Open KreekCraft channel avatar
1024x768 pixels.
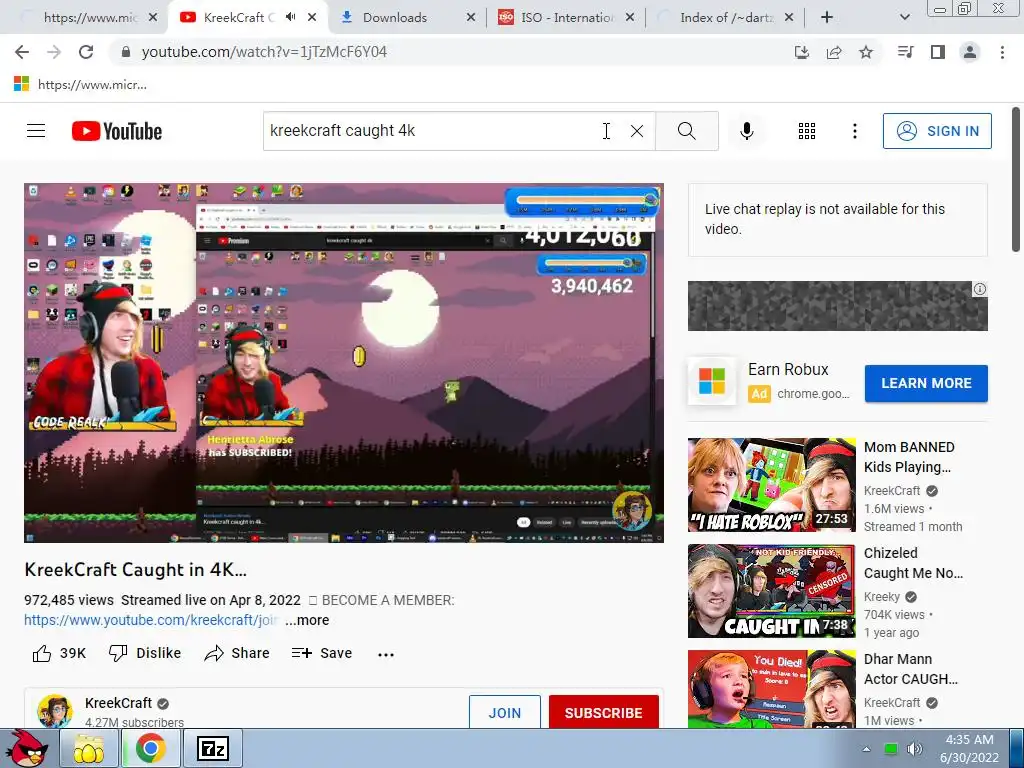coord(55,711)
